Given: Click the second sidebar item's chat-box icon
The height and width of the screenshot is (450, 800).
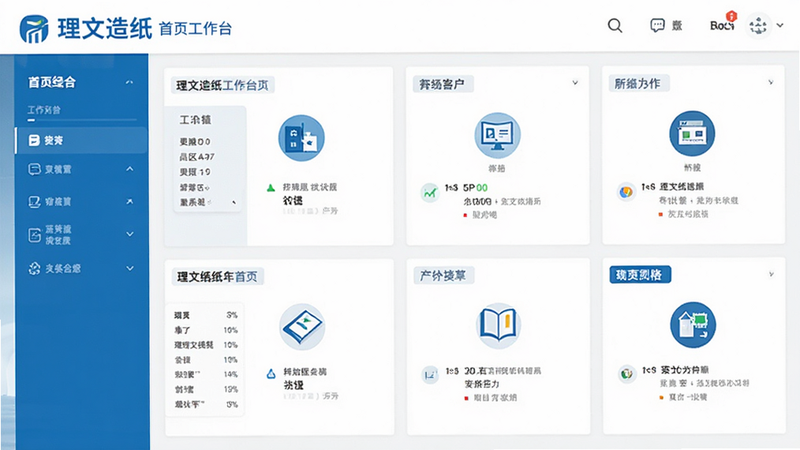Looking at the screenshot, I should point(34,169).
